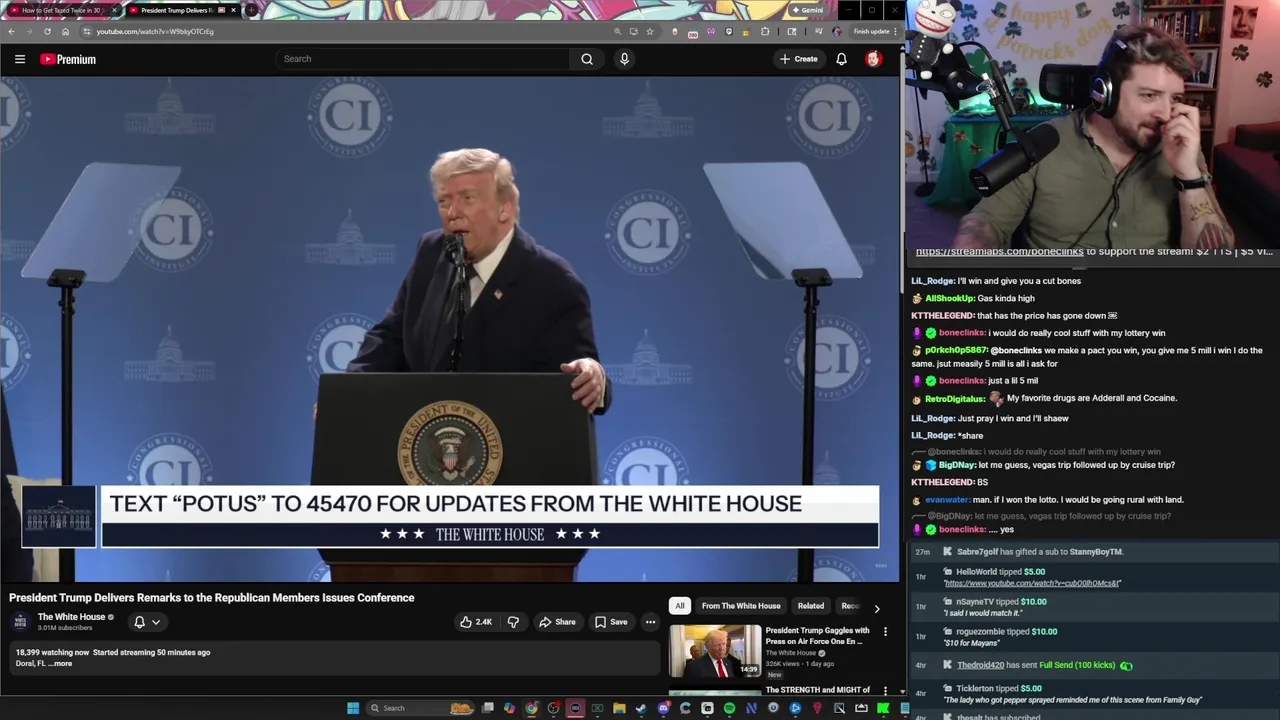
Task: Go back in the browser
Action: (x=11, y=31)
